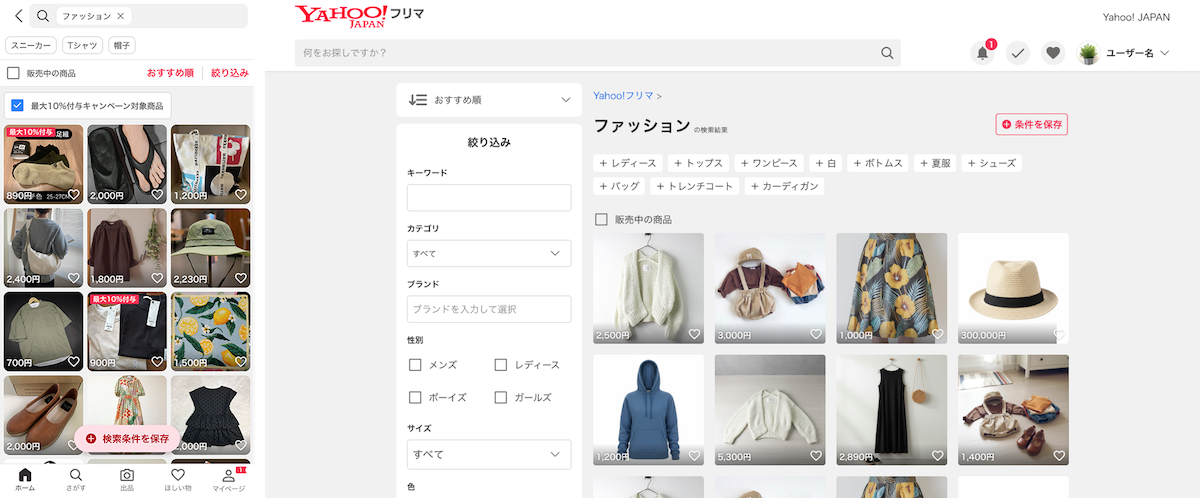The image size is (1200, 498).
Task: Tap the mobile search magnifier icon
Action: pos(42,16)
